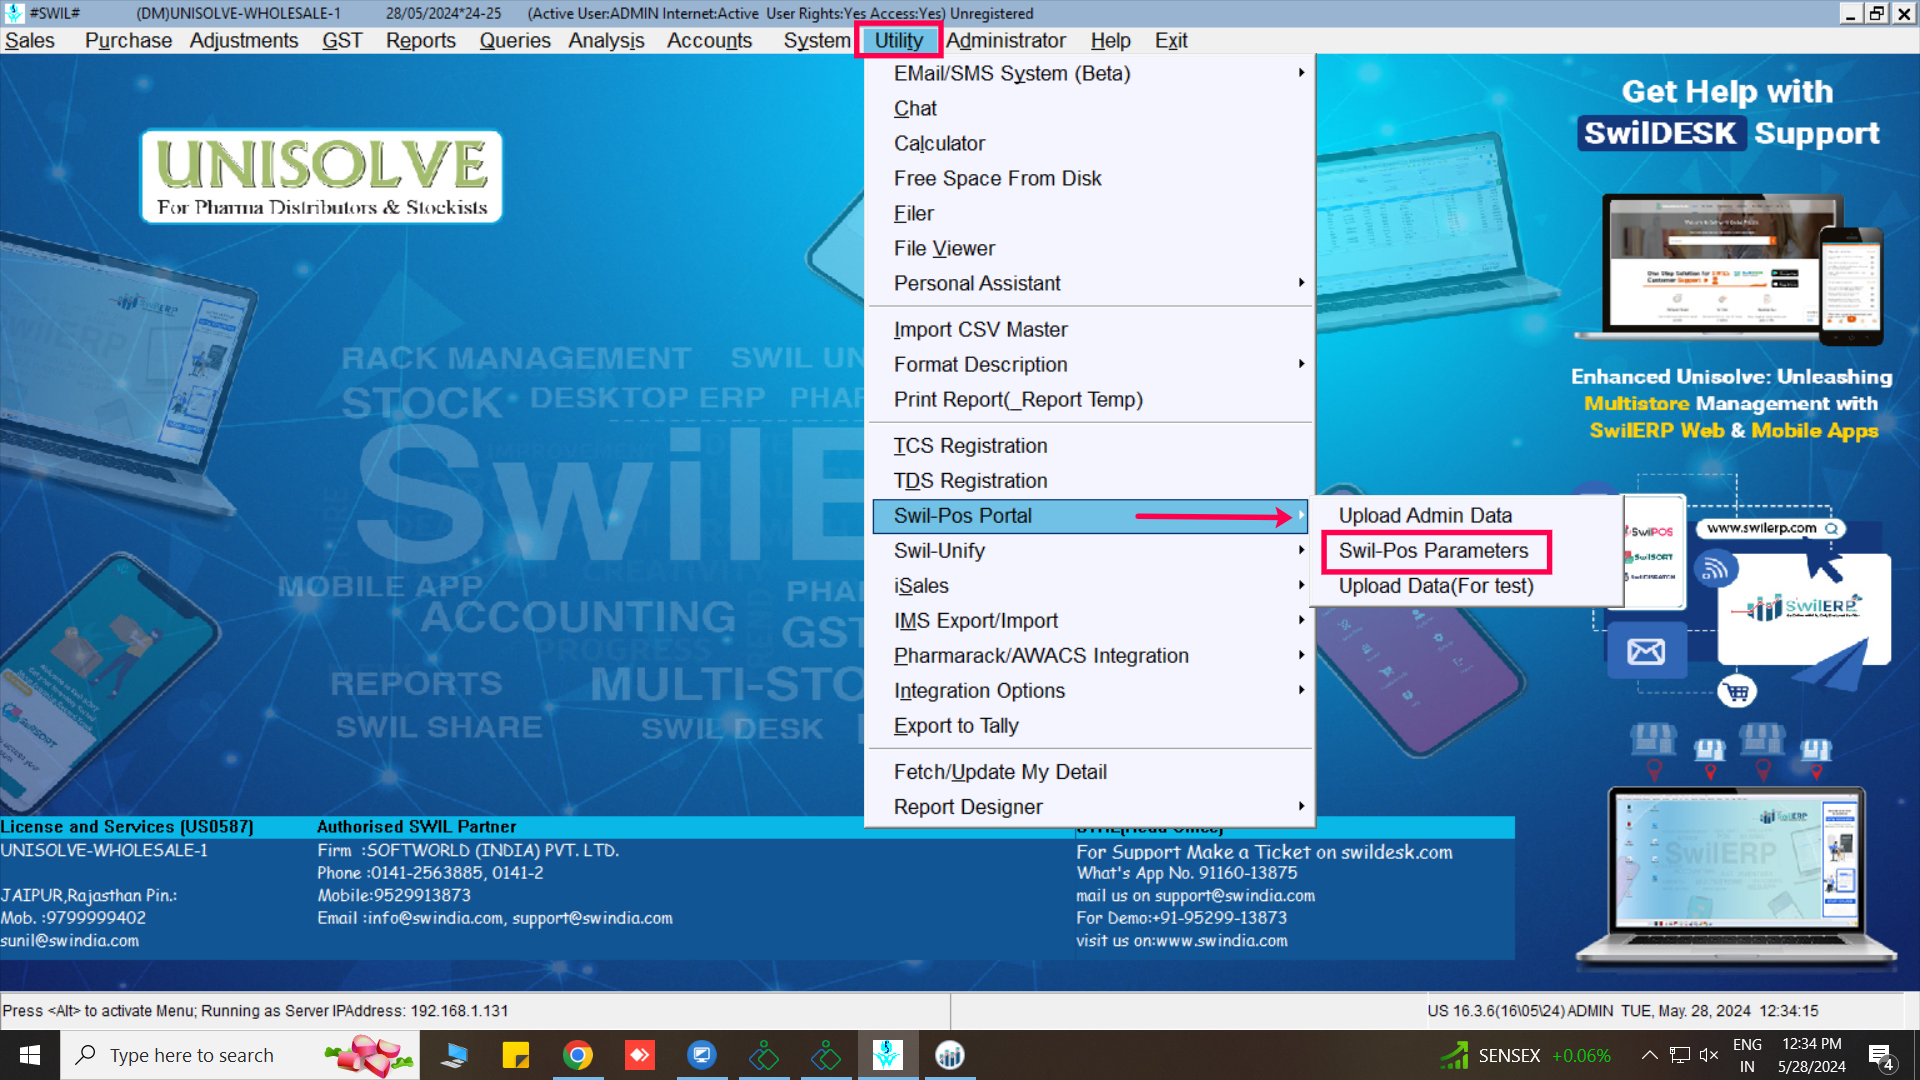Expand the Swil-Unify submenu
The height and width of the screenshot is (1080, 1920).
click(x=1090, y=550)
